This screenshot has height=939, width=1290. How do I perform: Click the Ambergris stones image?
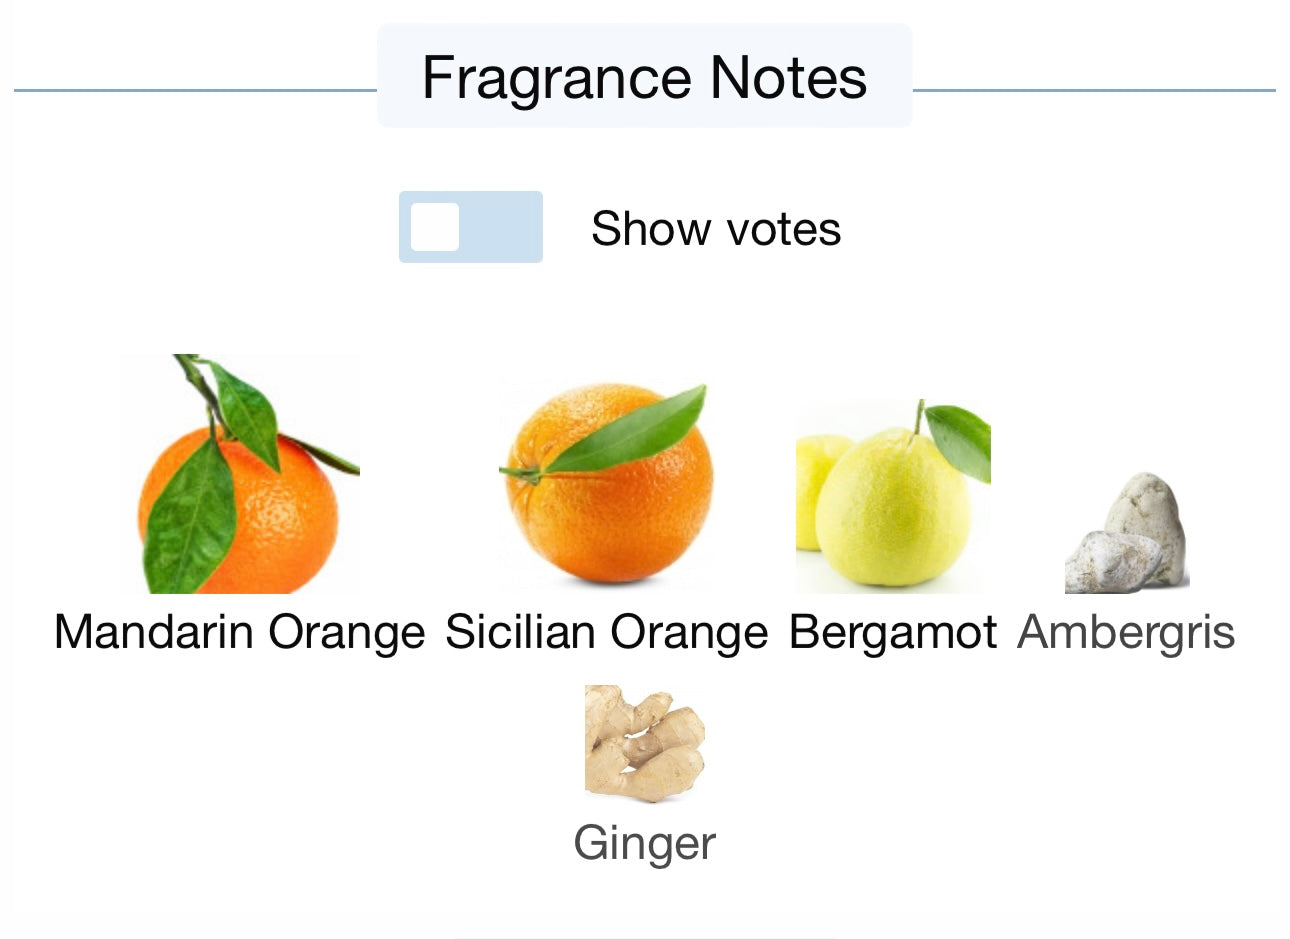point(1127,535)
